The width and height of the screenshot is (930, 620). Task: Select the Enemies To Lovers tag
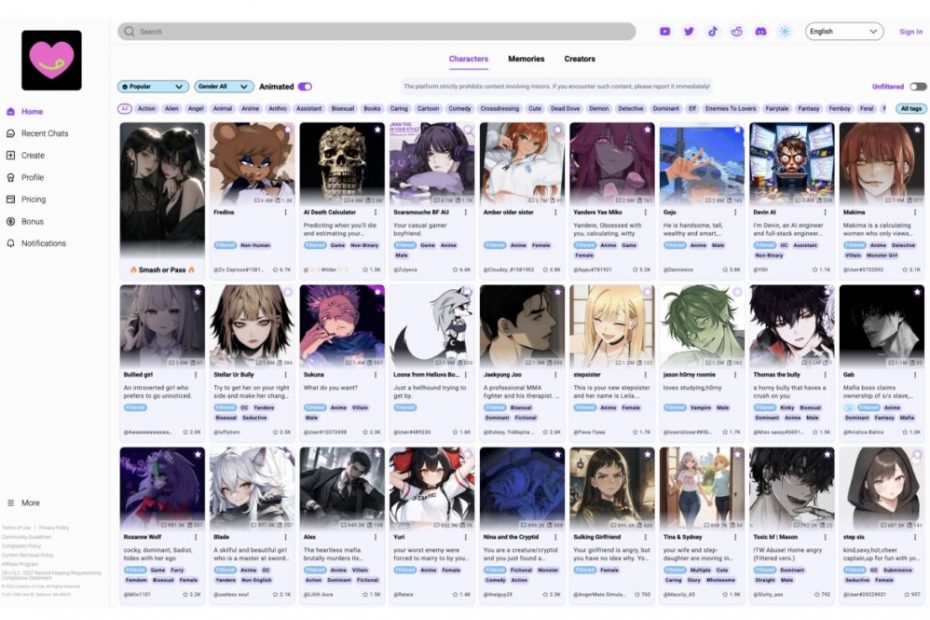click(731, 109)
